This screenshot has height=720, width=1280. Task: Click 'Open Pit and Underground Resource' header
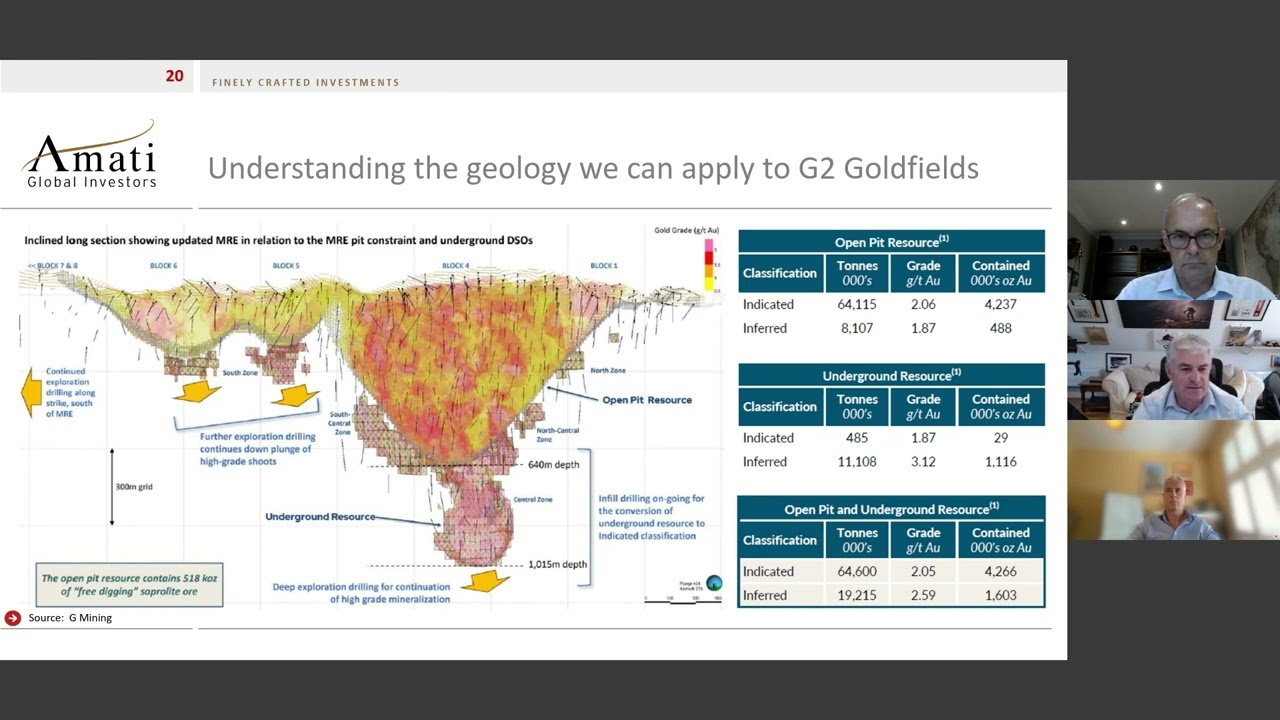pos(891,508)
